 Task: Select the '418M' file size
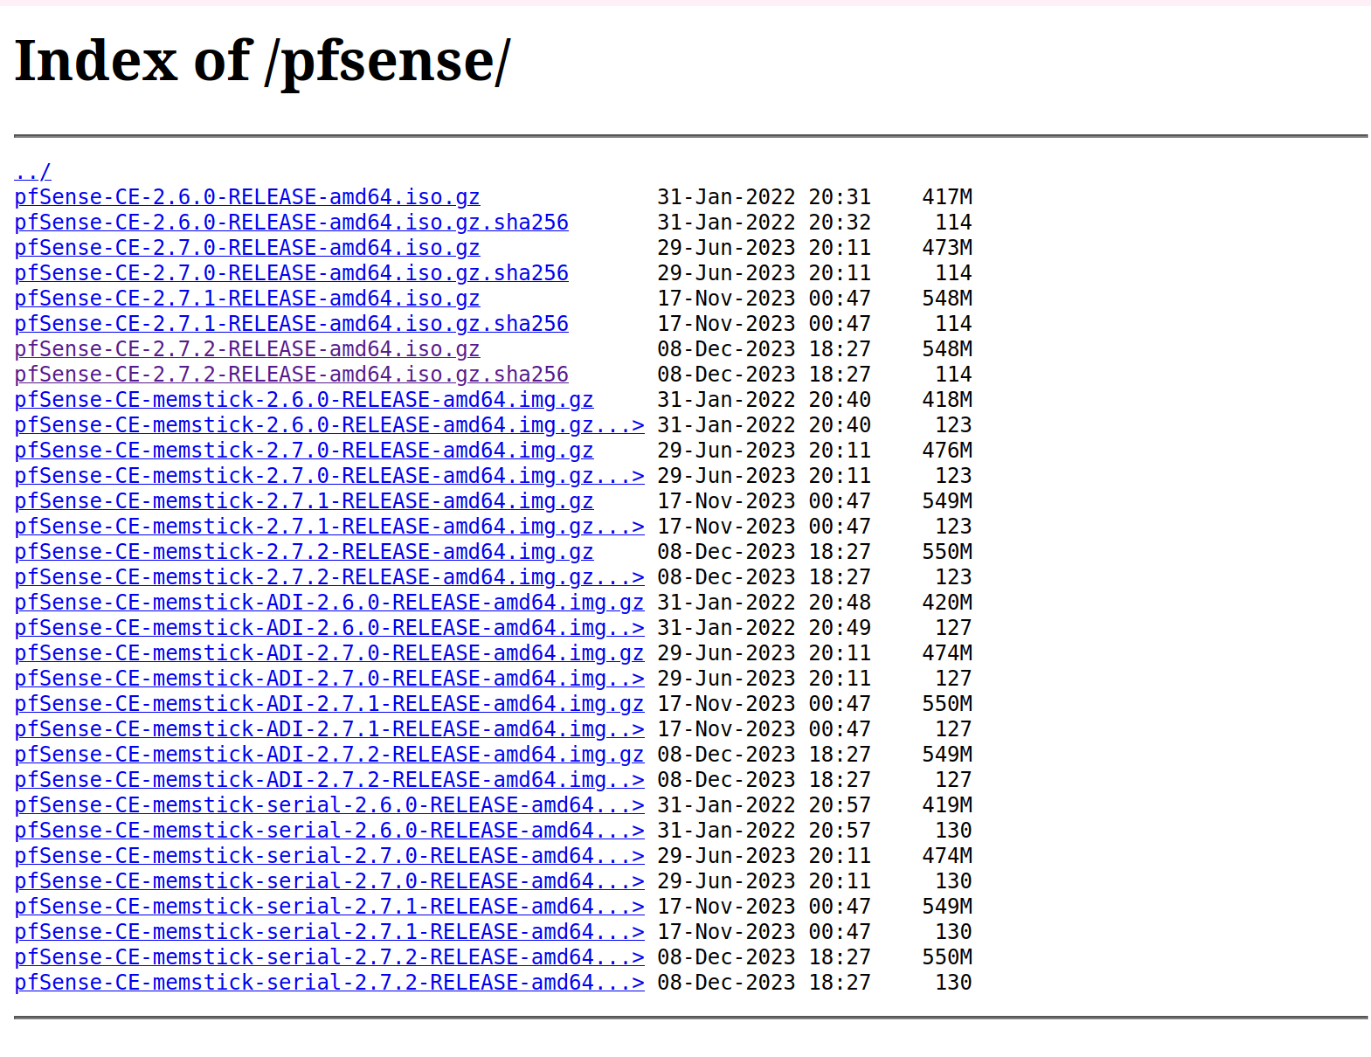coord(947,400)
